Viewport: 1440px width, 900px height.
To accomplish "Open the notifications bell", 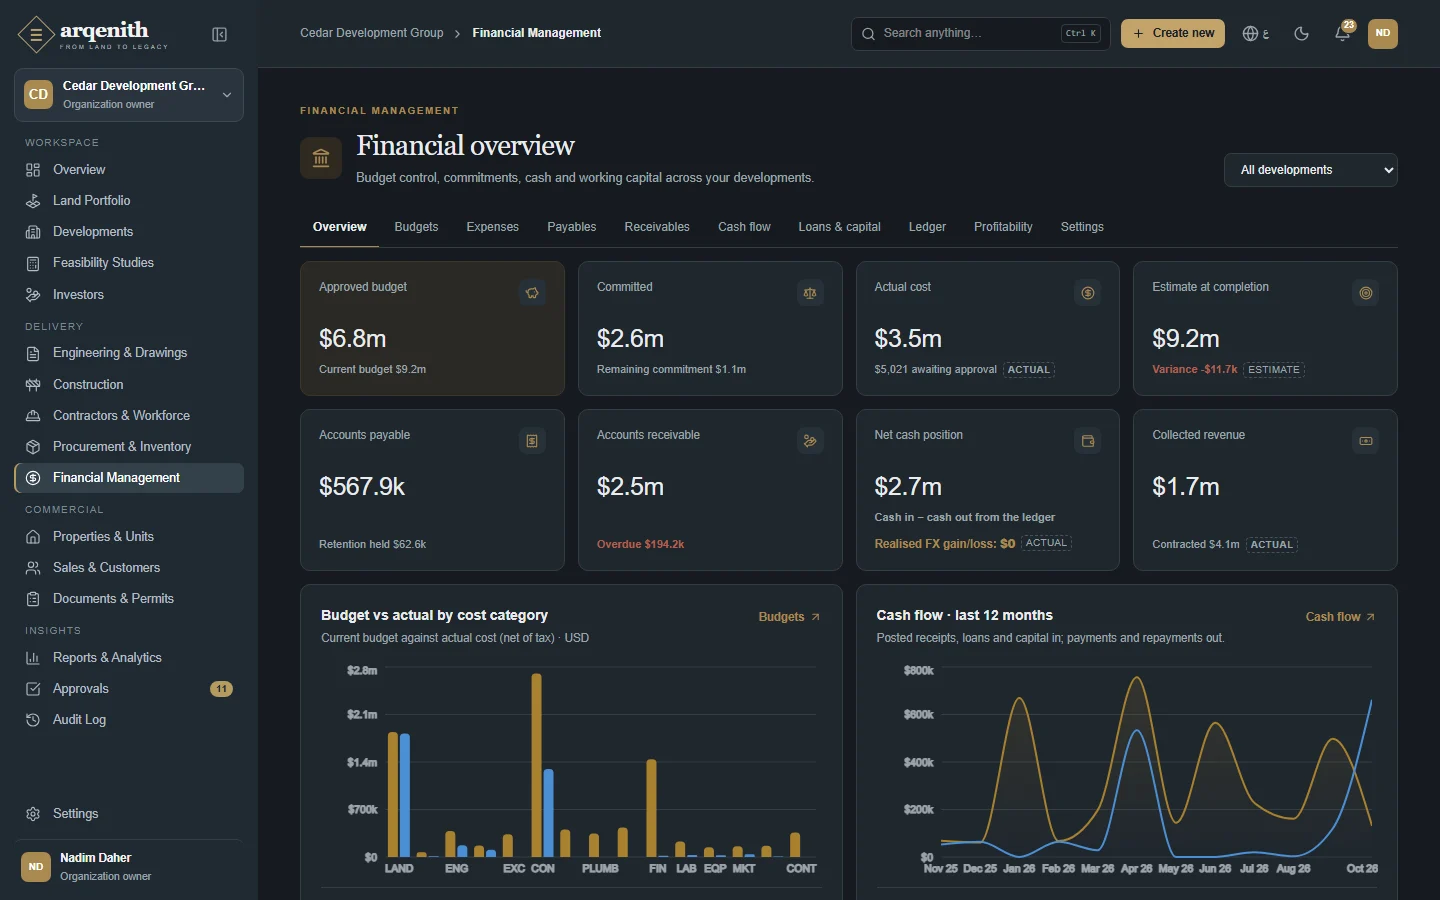I will (x=1343, y=33).
